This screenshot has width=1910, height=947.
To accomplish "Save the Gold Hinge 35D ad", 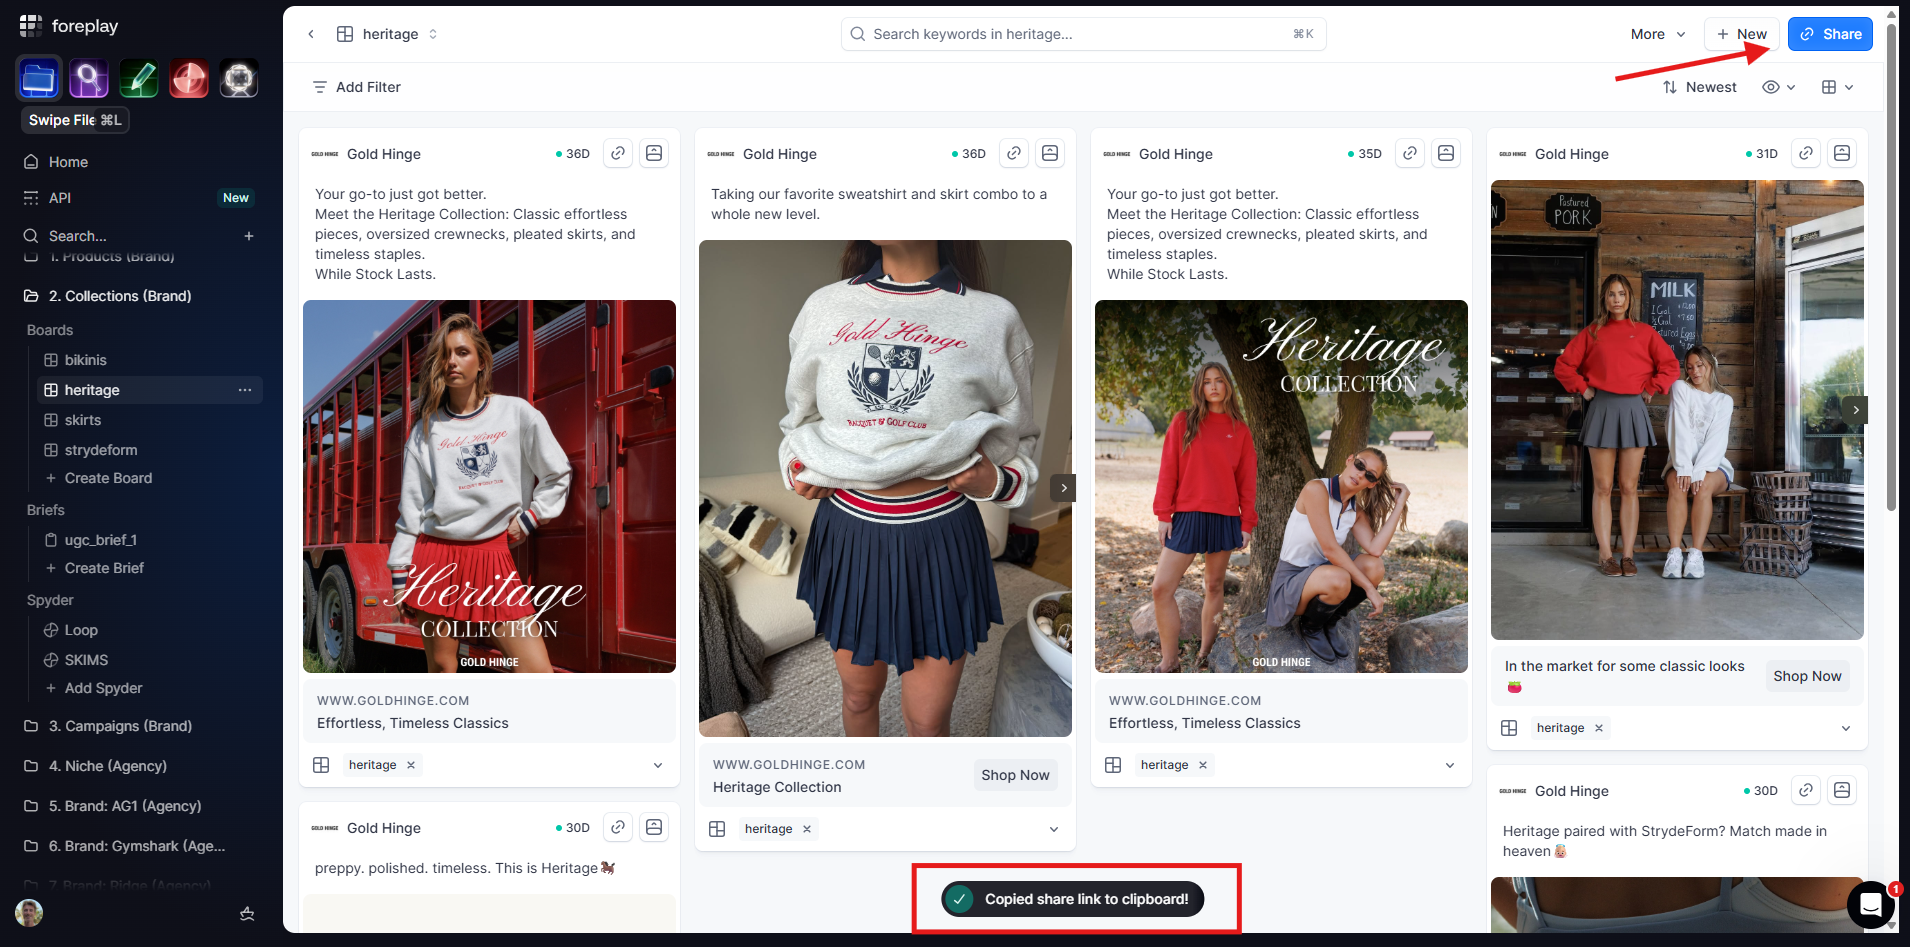I will [x=1446, y=153].
